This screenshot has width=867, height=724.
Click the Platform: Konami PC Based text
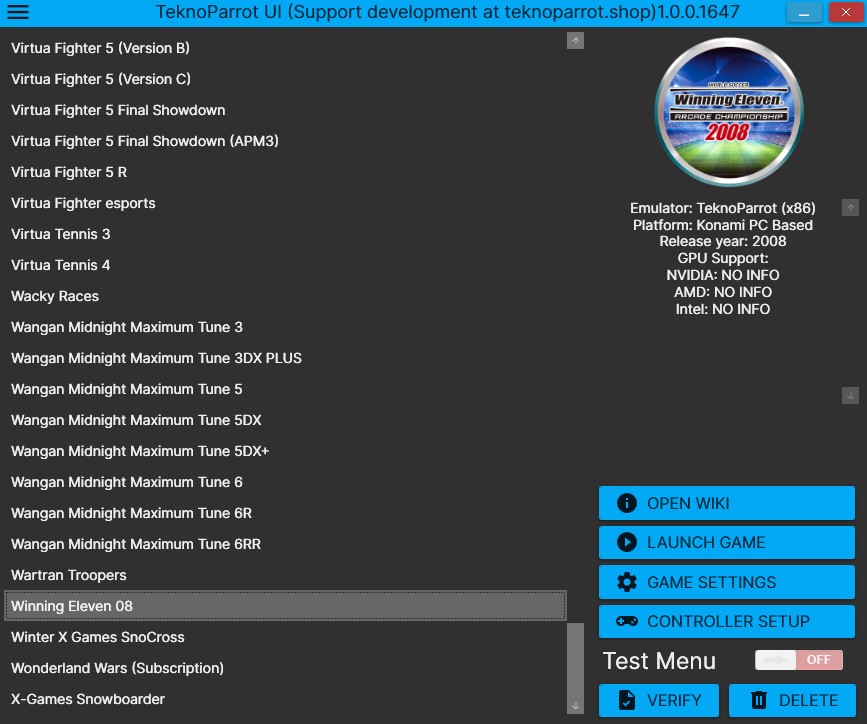pyautogui.click(x=723, y=225)
